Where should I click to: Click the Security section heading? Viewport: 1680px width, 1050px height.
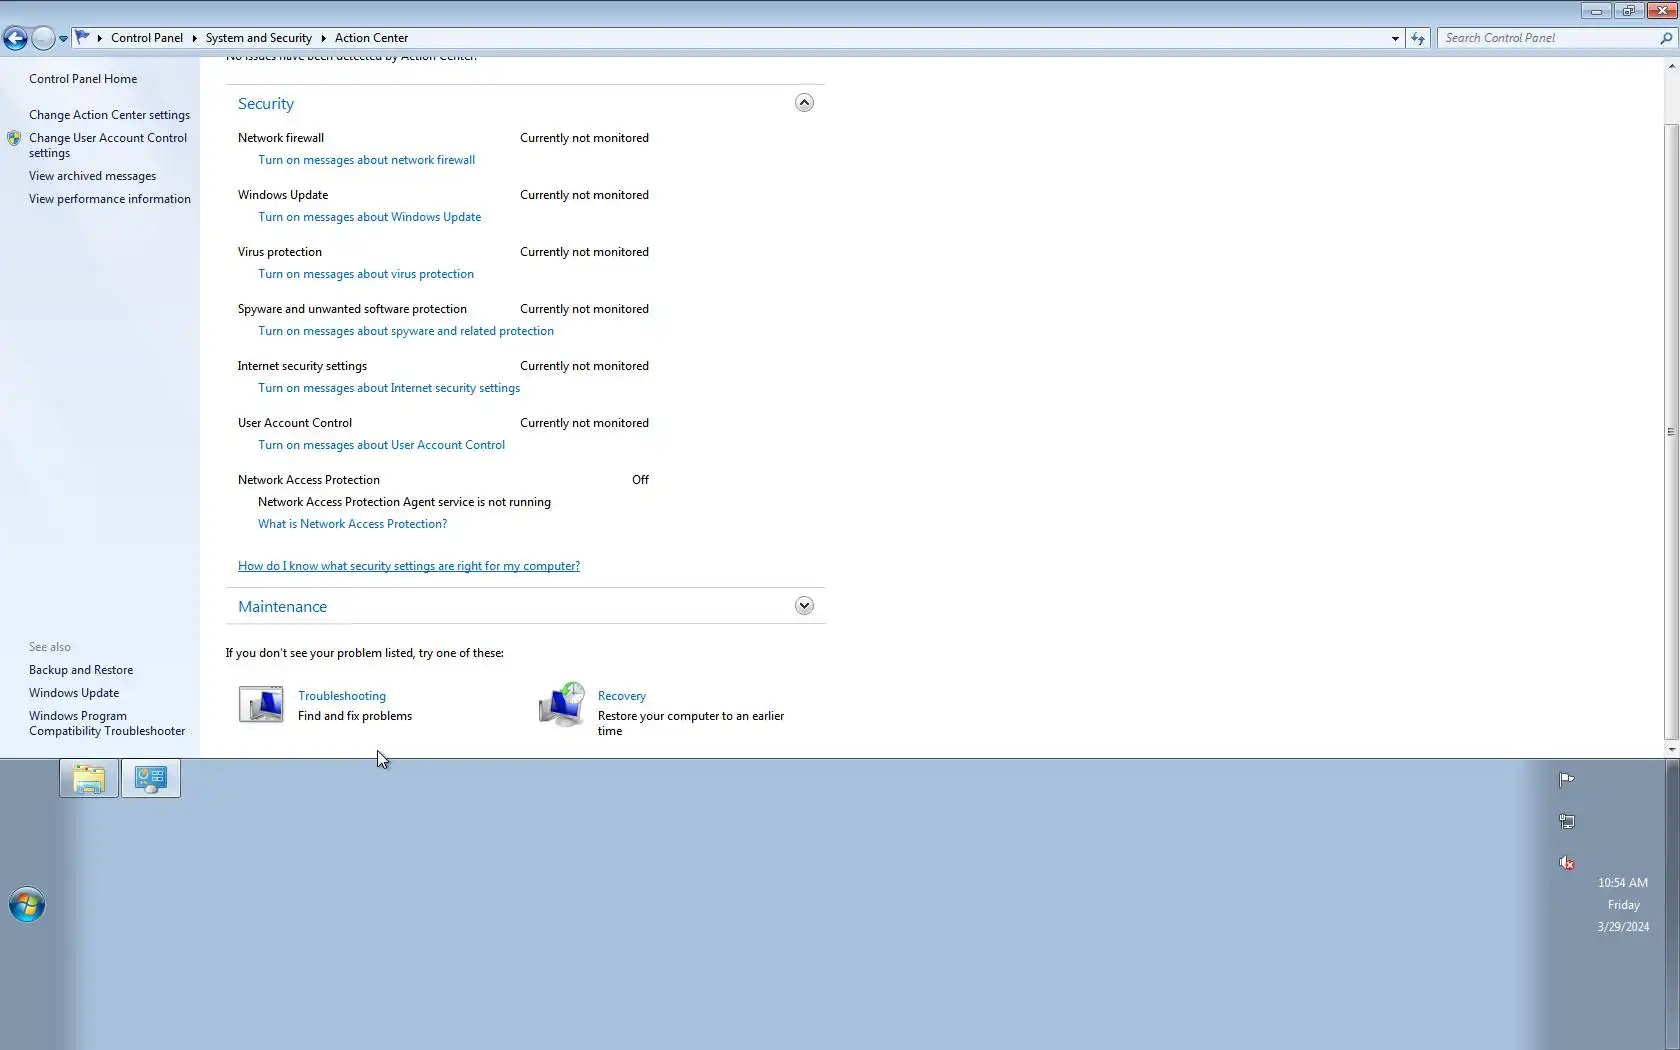[x=266, y=104]
